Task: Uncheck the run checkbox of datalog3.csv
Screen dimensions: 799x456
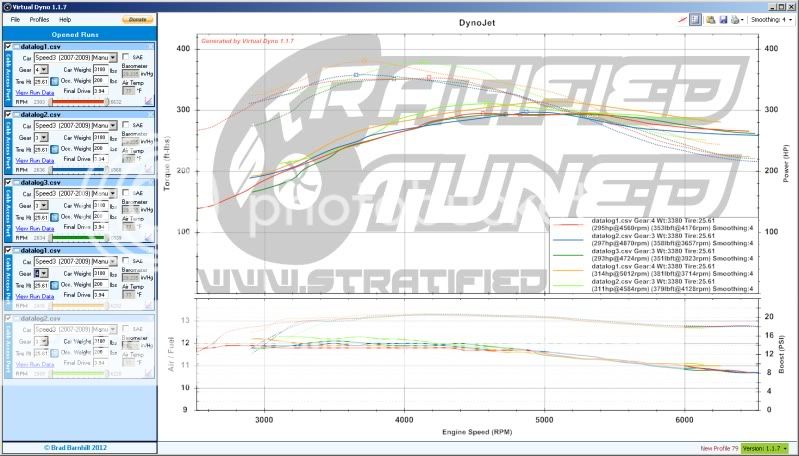Action: pyautogui.click(x=8, y=182)
